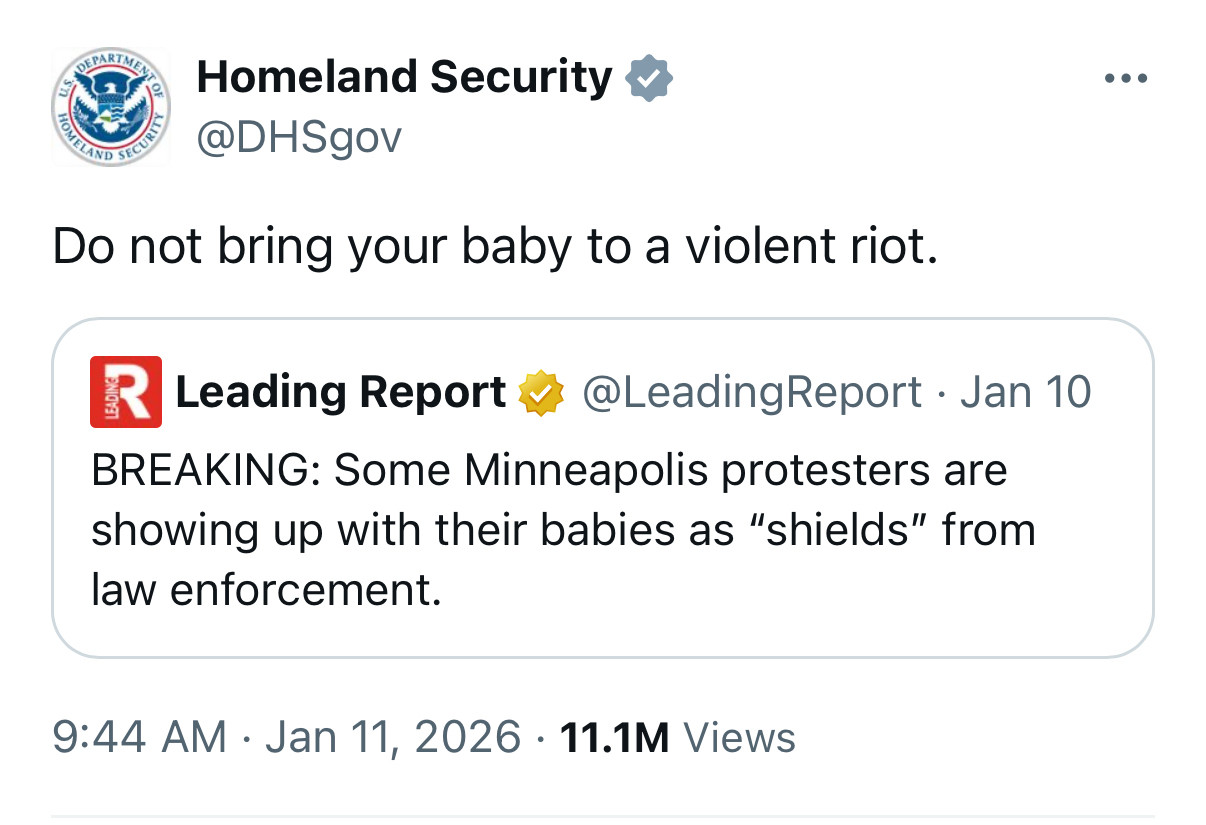
Task: Open the quoted post at "law enforcement."
Action: (x=266, y=590)
